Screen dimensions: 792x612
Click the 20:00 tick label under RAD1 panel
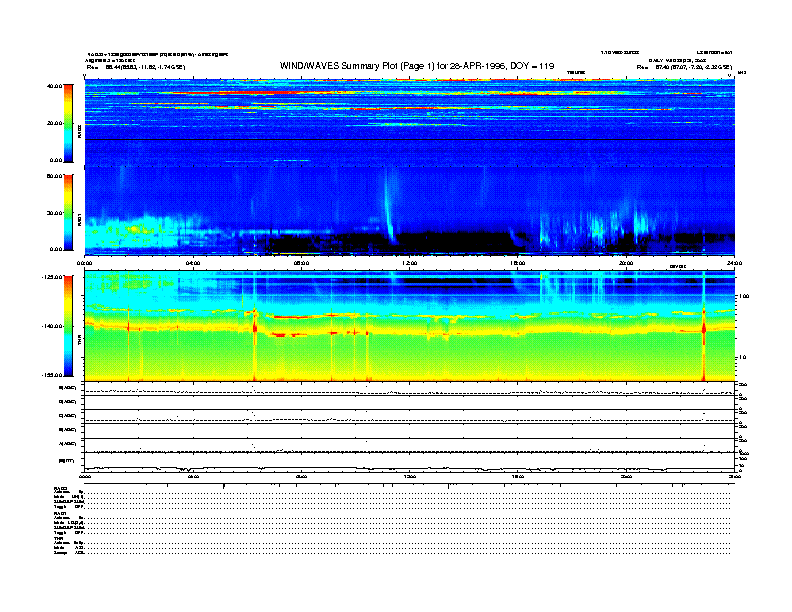coord(626,263)
